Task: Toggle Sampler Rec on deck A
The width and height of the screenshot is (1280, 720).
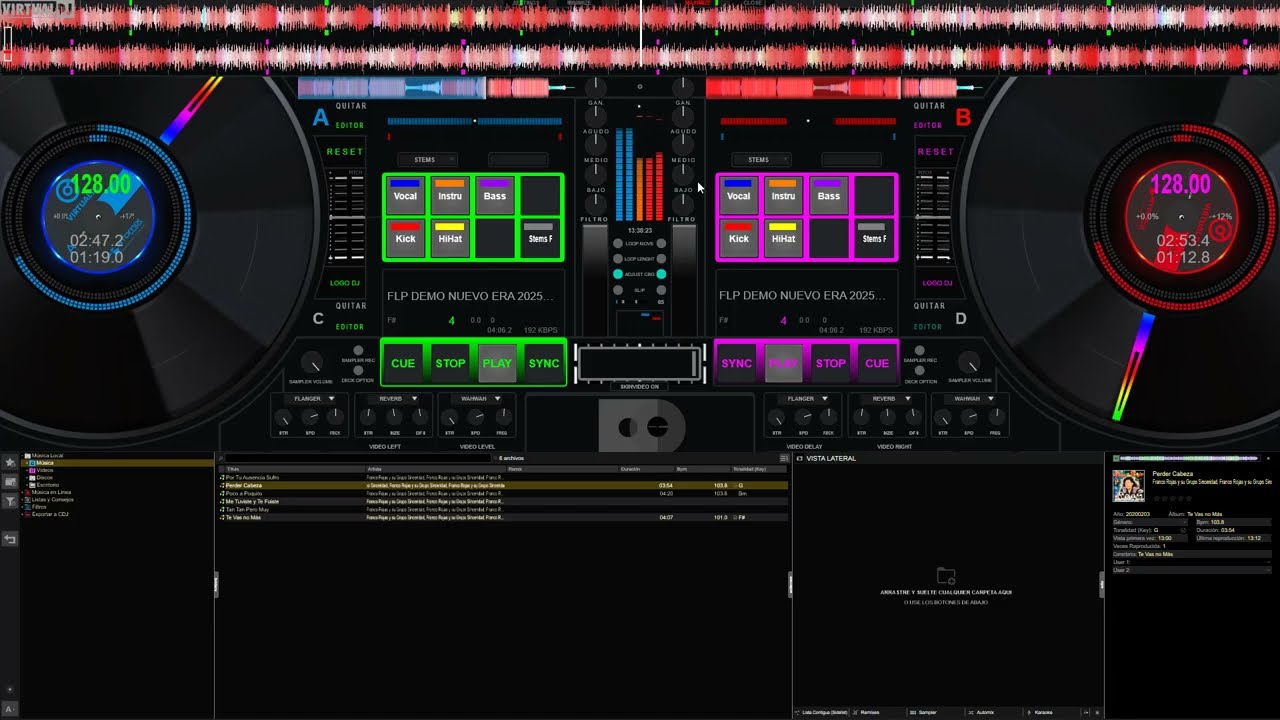Action: [358, 351]
